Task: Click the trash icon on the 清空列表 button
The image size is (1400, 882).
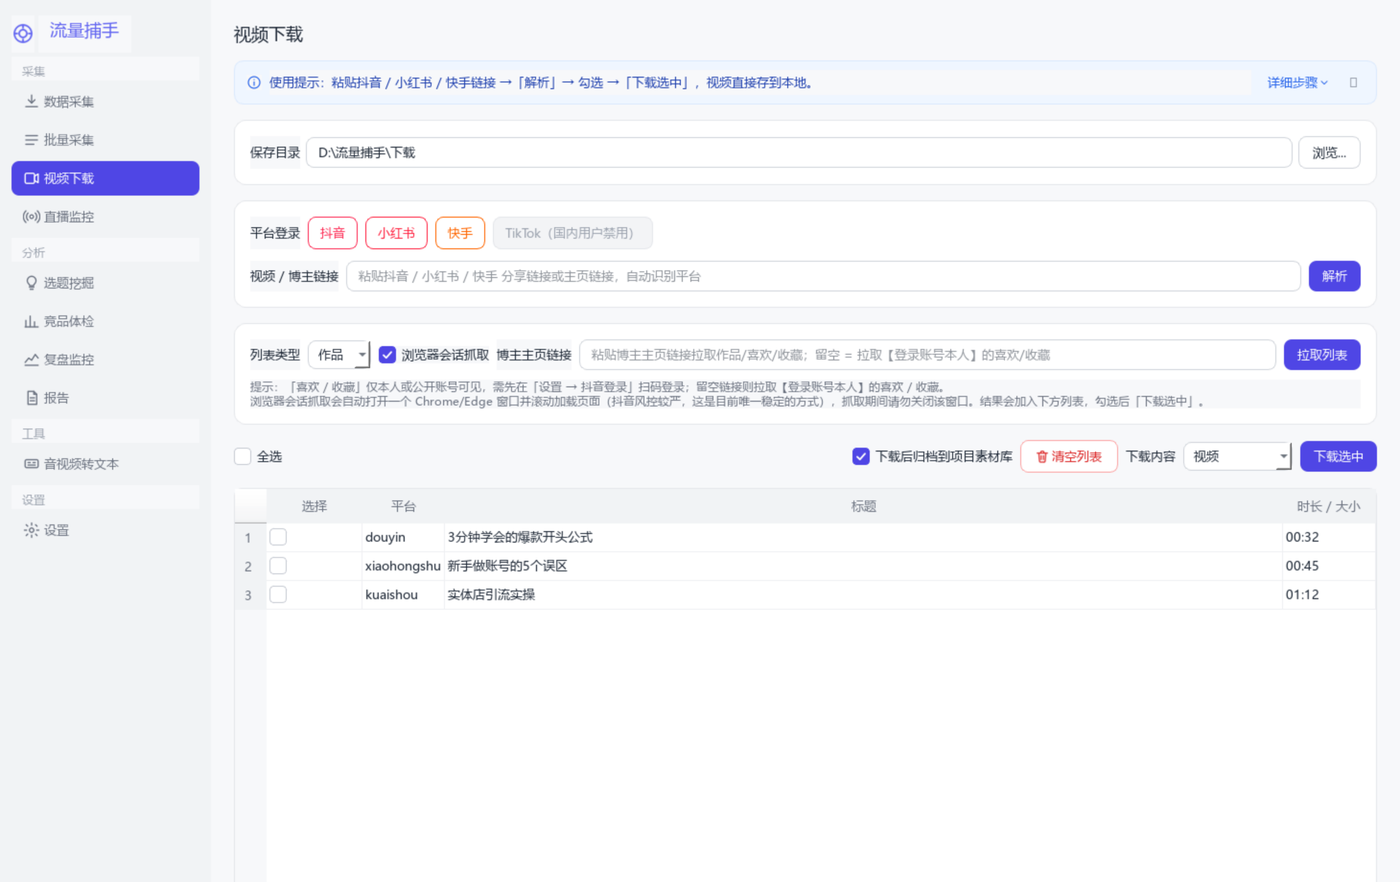Action: (1041, 457)
